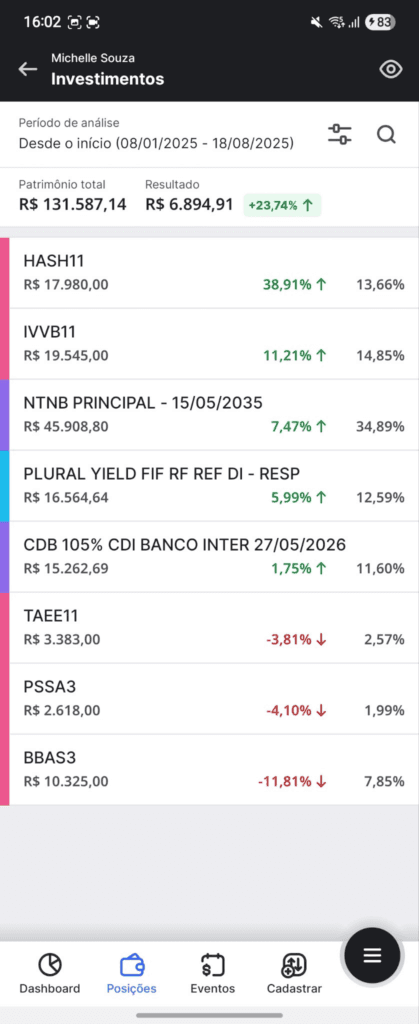The height and width of the screenshot is (1024, 419).
Task: Expand the Período de análise selector
Action: click(x=156, y=134)
